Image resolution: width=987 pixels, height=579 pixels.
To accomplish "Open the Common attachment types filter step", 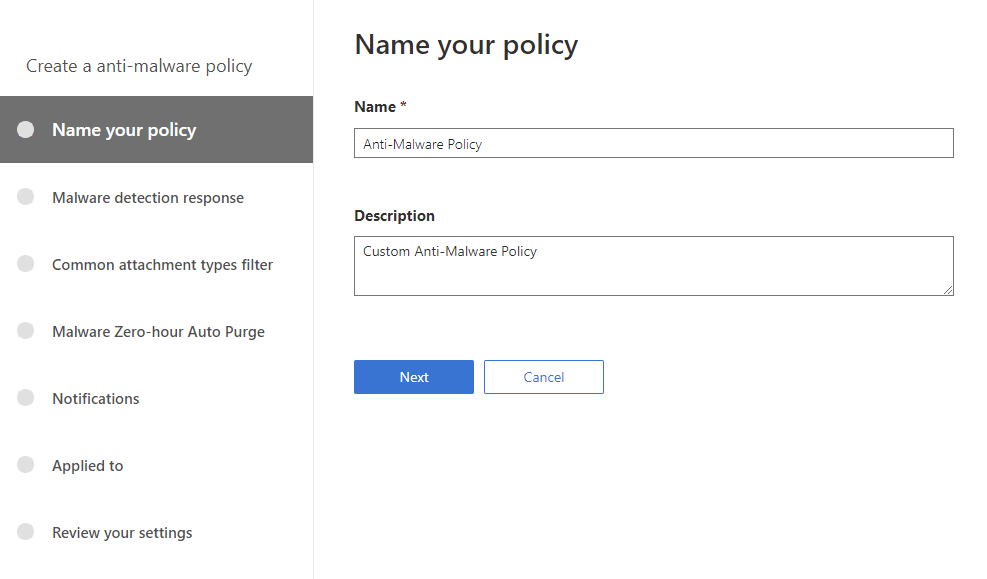I will [x=162, y=265].
